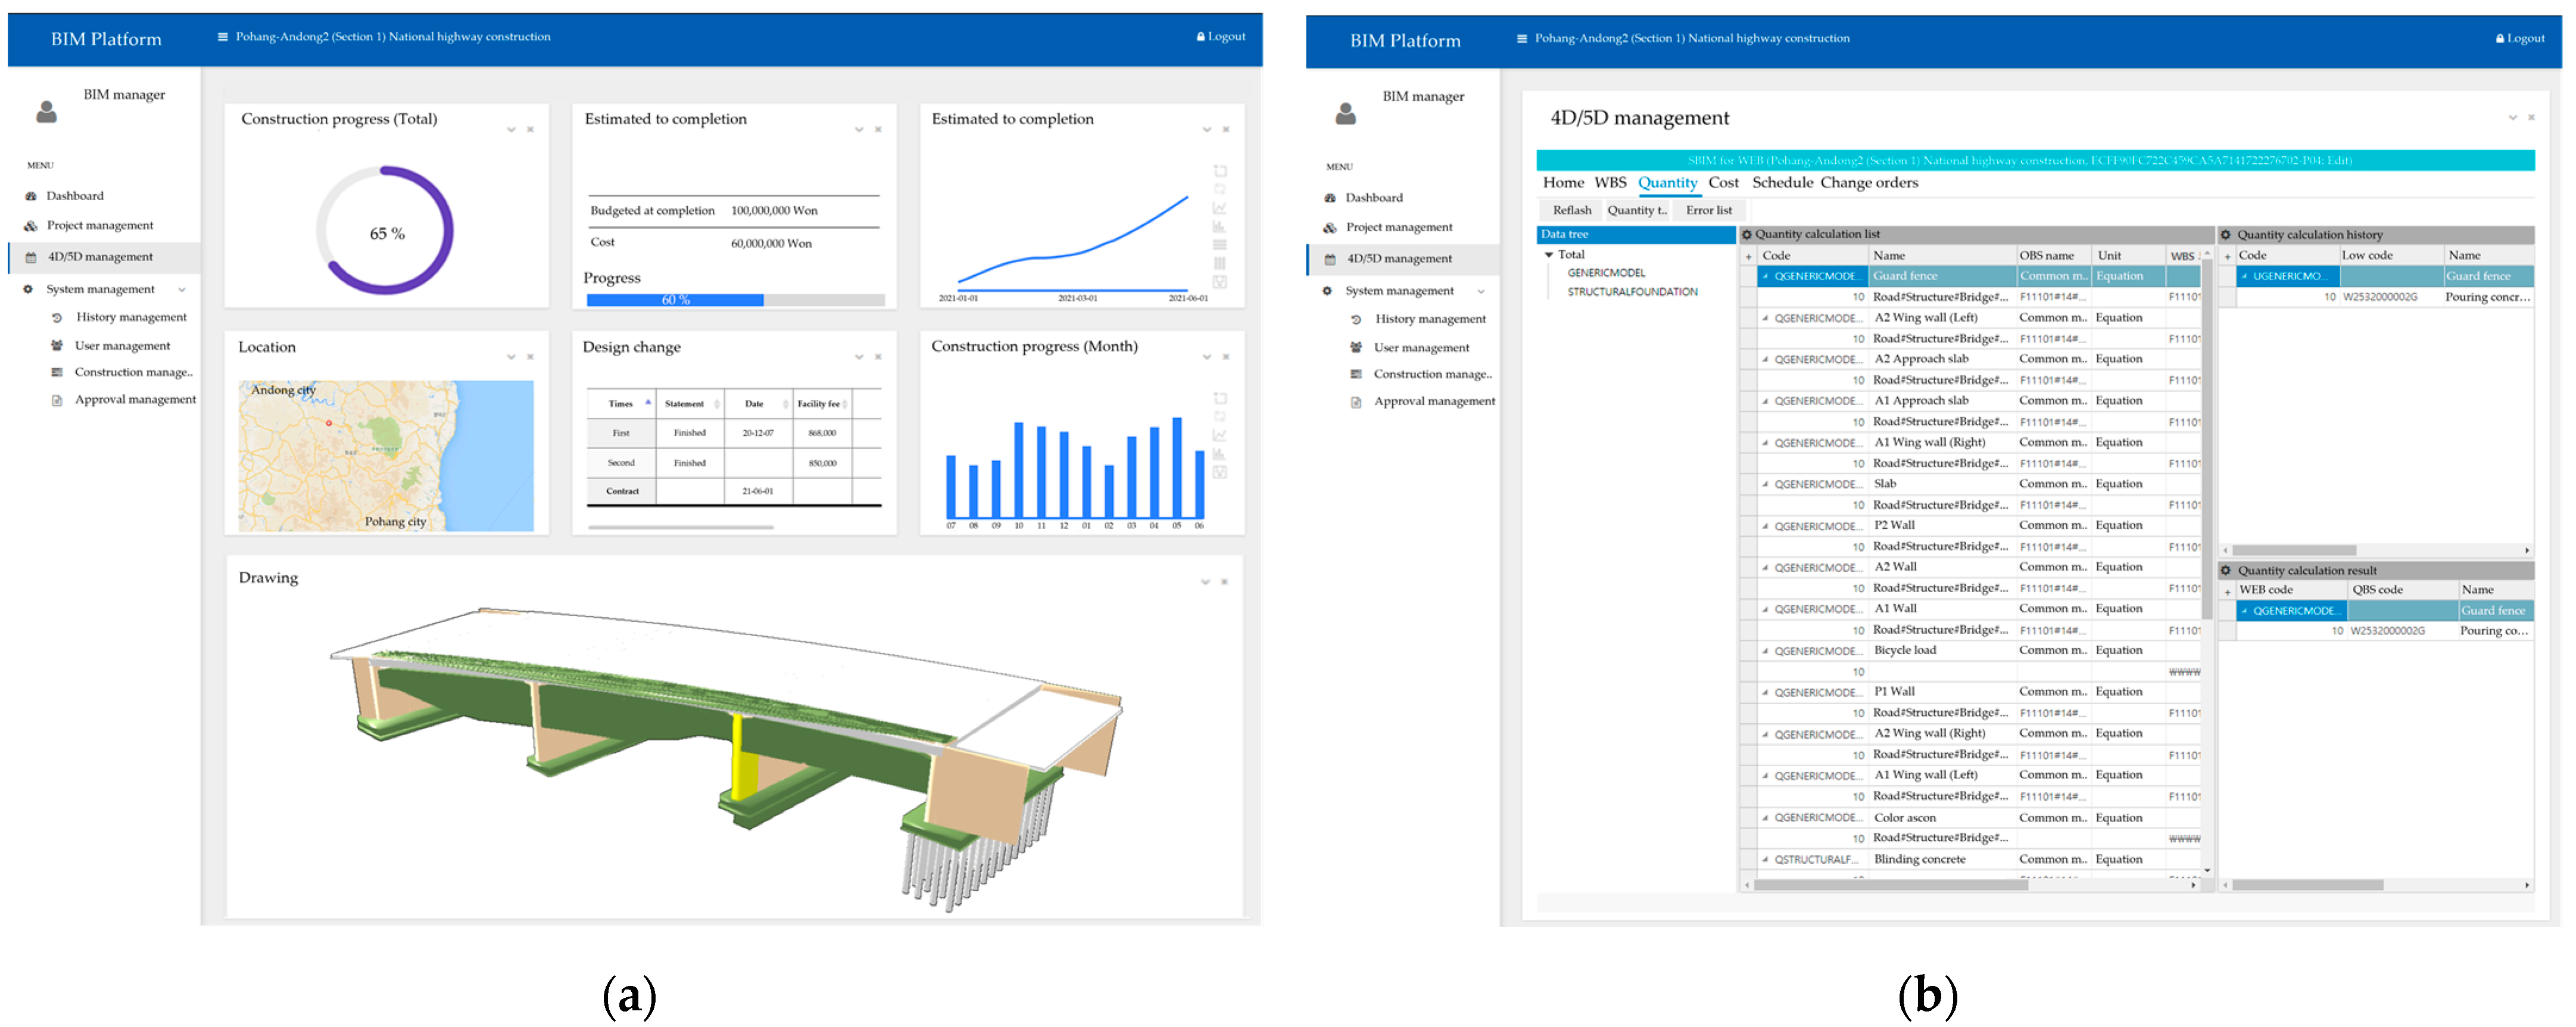Open the Change orders tab

point(1869,183)
